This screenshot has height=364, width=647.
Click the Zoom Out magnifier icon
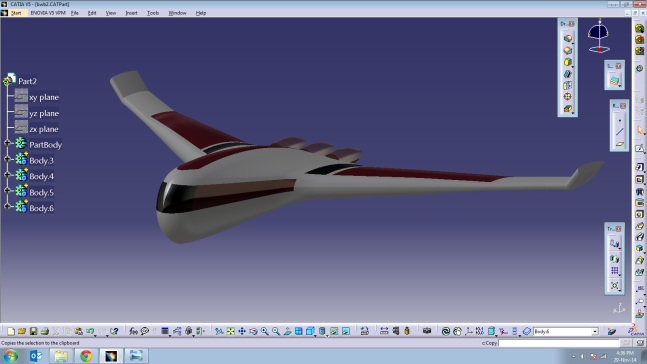(276, 331)
